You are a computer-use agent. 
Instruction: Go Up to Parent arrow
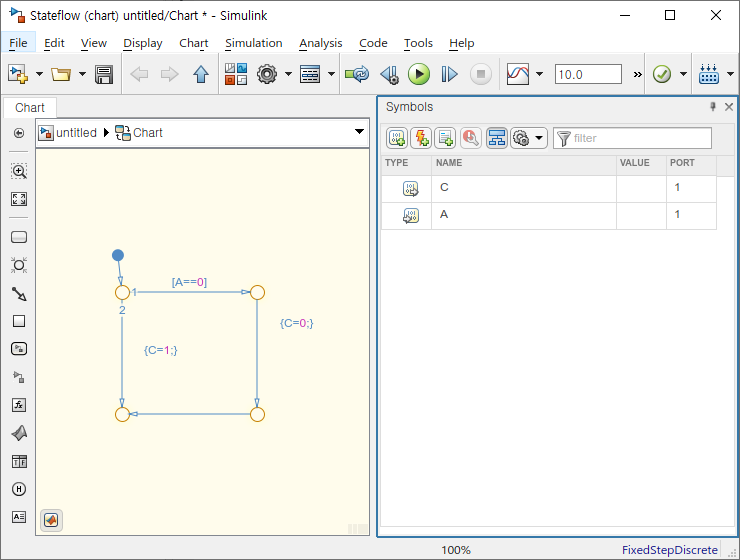(x=201, y=74)
